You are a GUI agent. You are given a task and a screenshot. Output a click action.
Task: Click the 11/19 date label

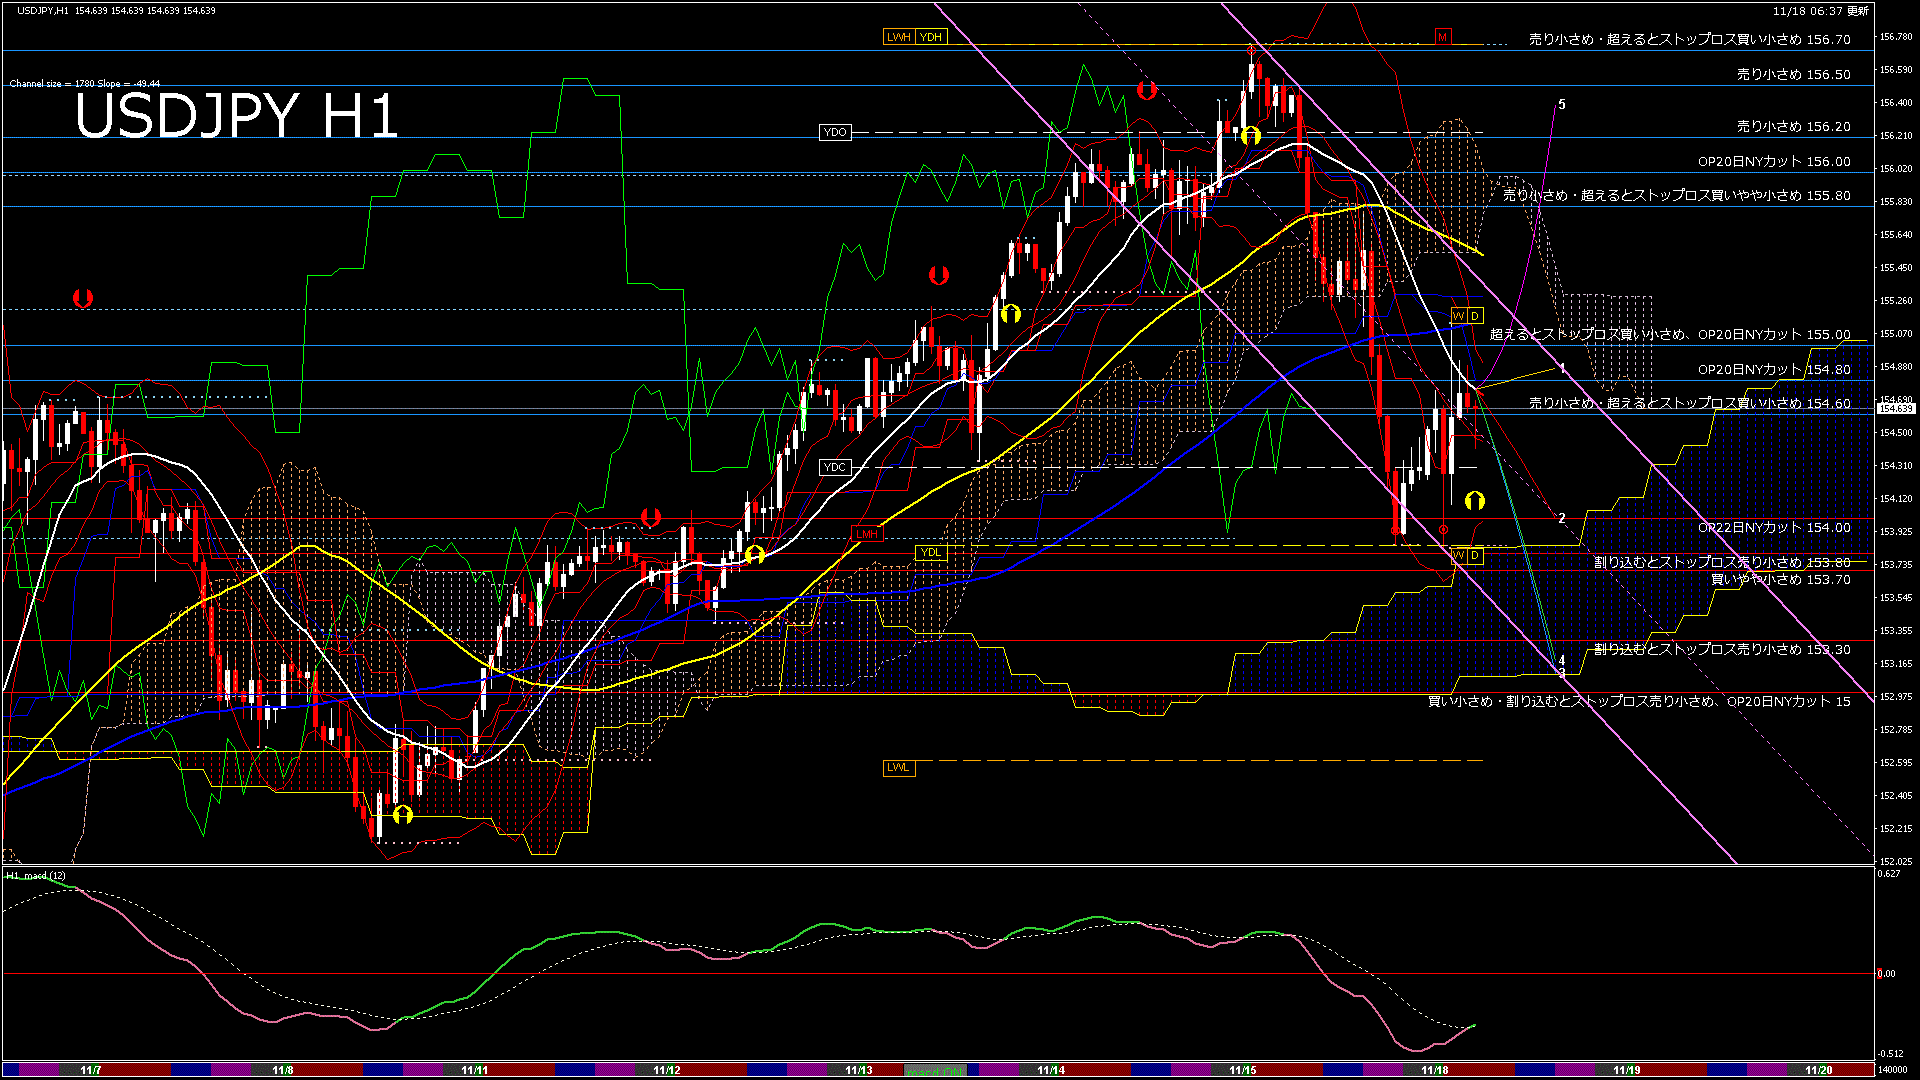(1627, 1070)
